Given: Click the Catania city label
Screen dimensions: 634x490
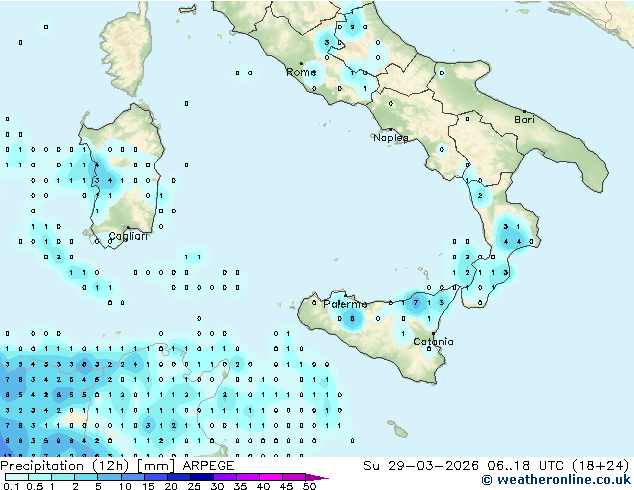Looking at the screenshot, I should (433, 342).
